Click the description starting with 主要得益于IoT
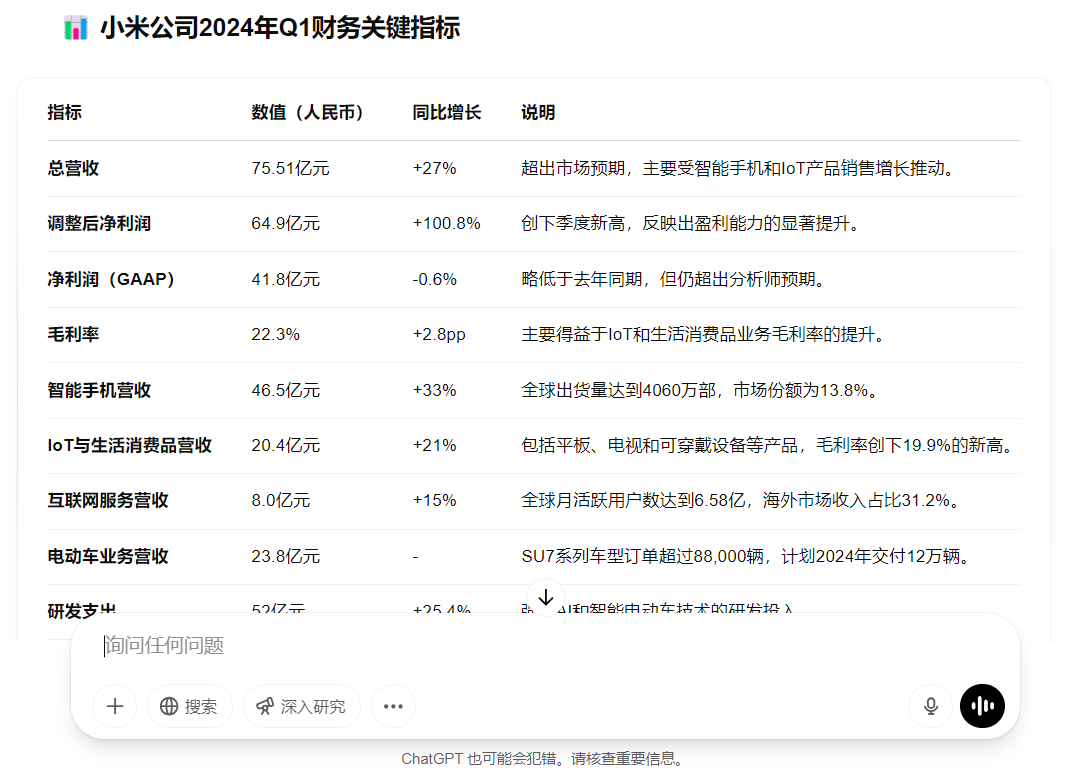Image resolution: width=1071 pixels, height=776 pixels. click(703, 335)
